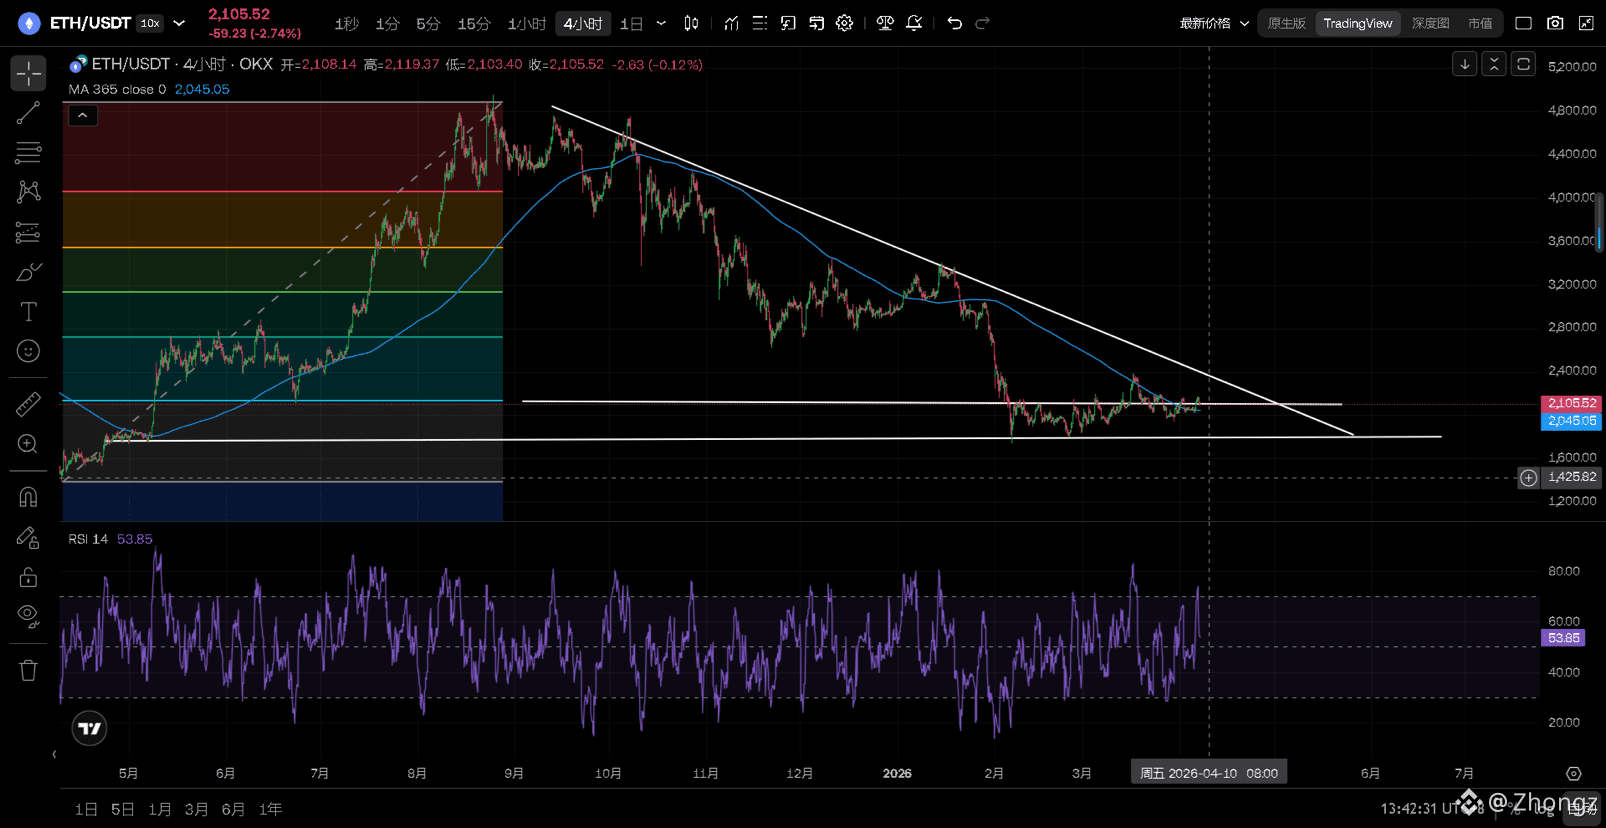Set date range to 5日
Screen dimensions: 1606x828
tap(123, 809)
